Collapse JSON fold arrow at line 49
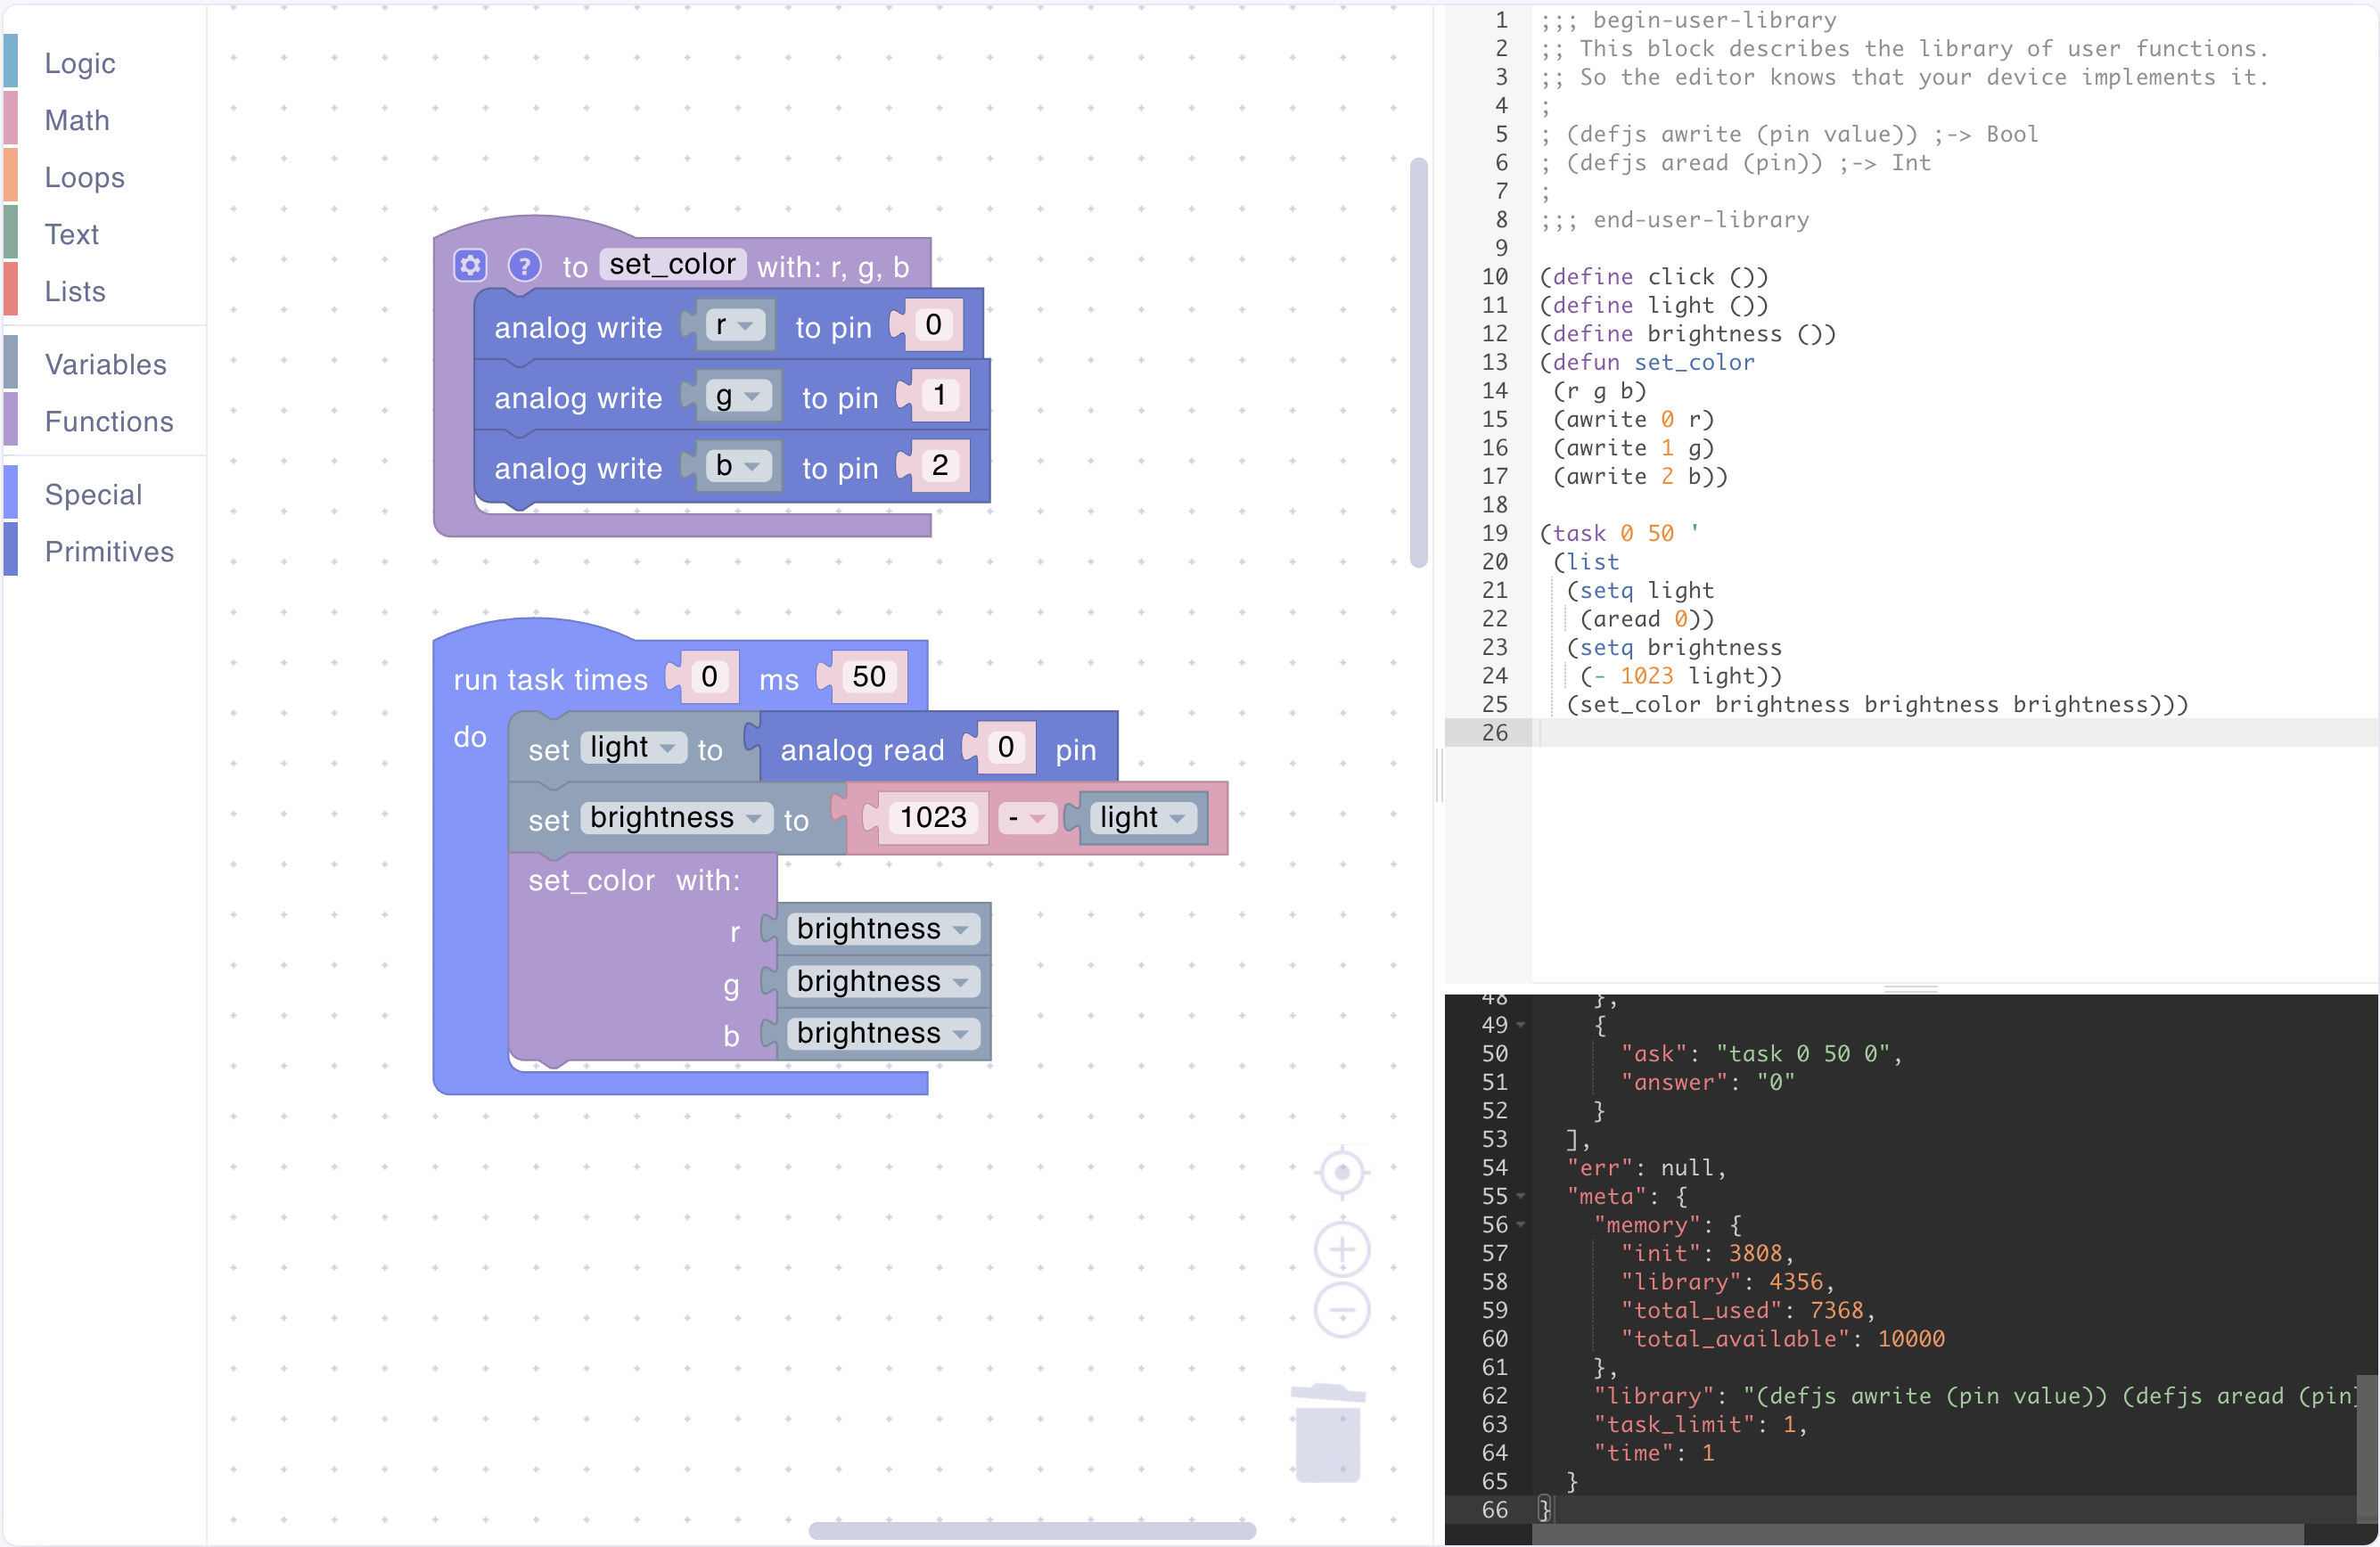2380x1547 pixels. pyautogui.click(x=1521, y=1025)
